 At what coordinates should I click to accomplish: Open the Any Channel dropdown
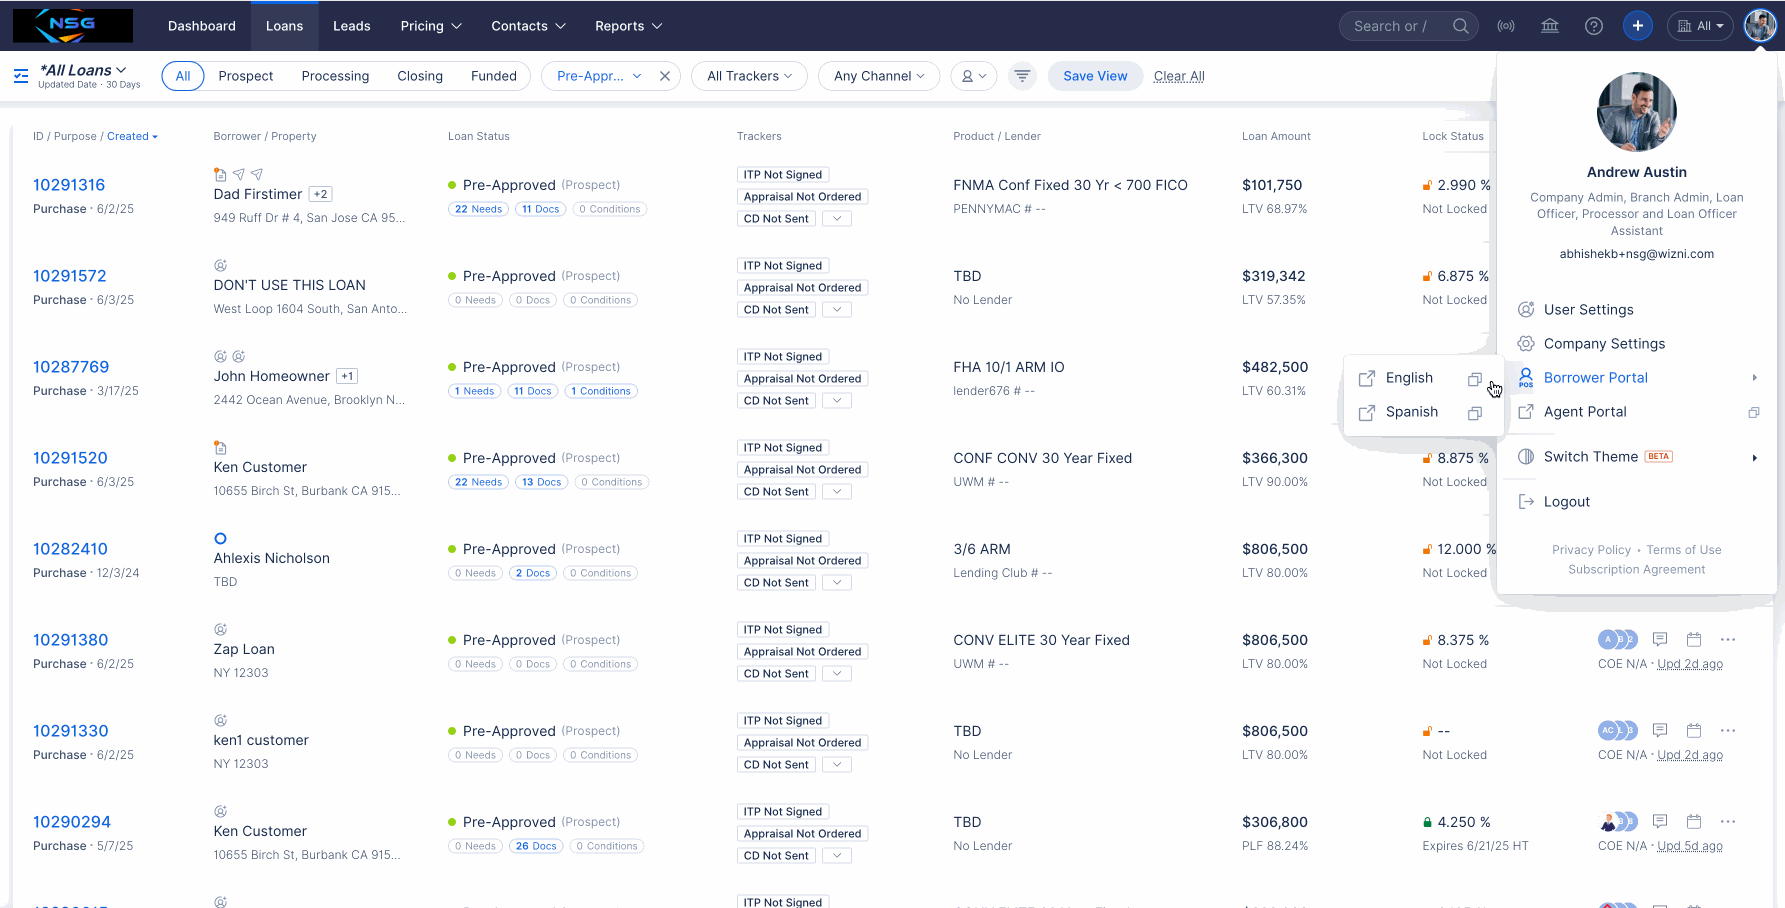coord(879,76)
